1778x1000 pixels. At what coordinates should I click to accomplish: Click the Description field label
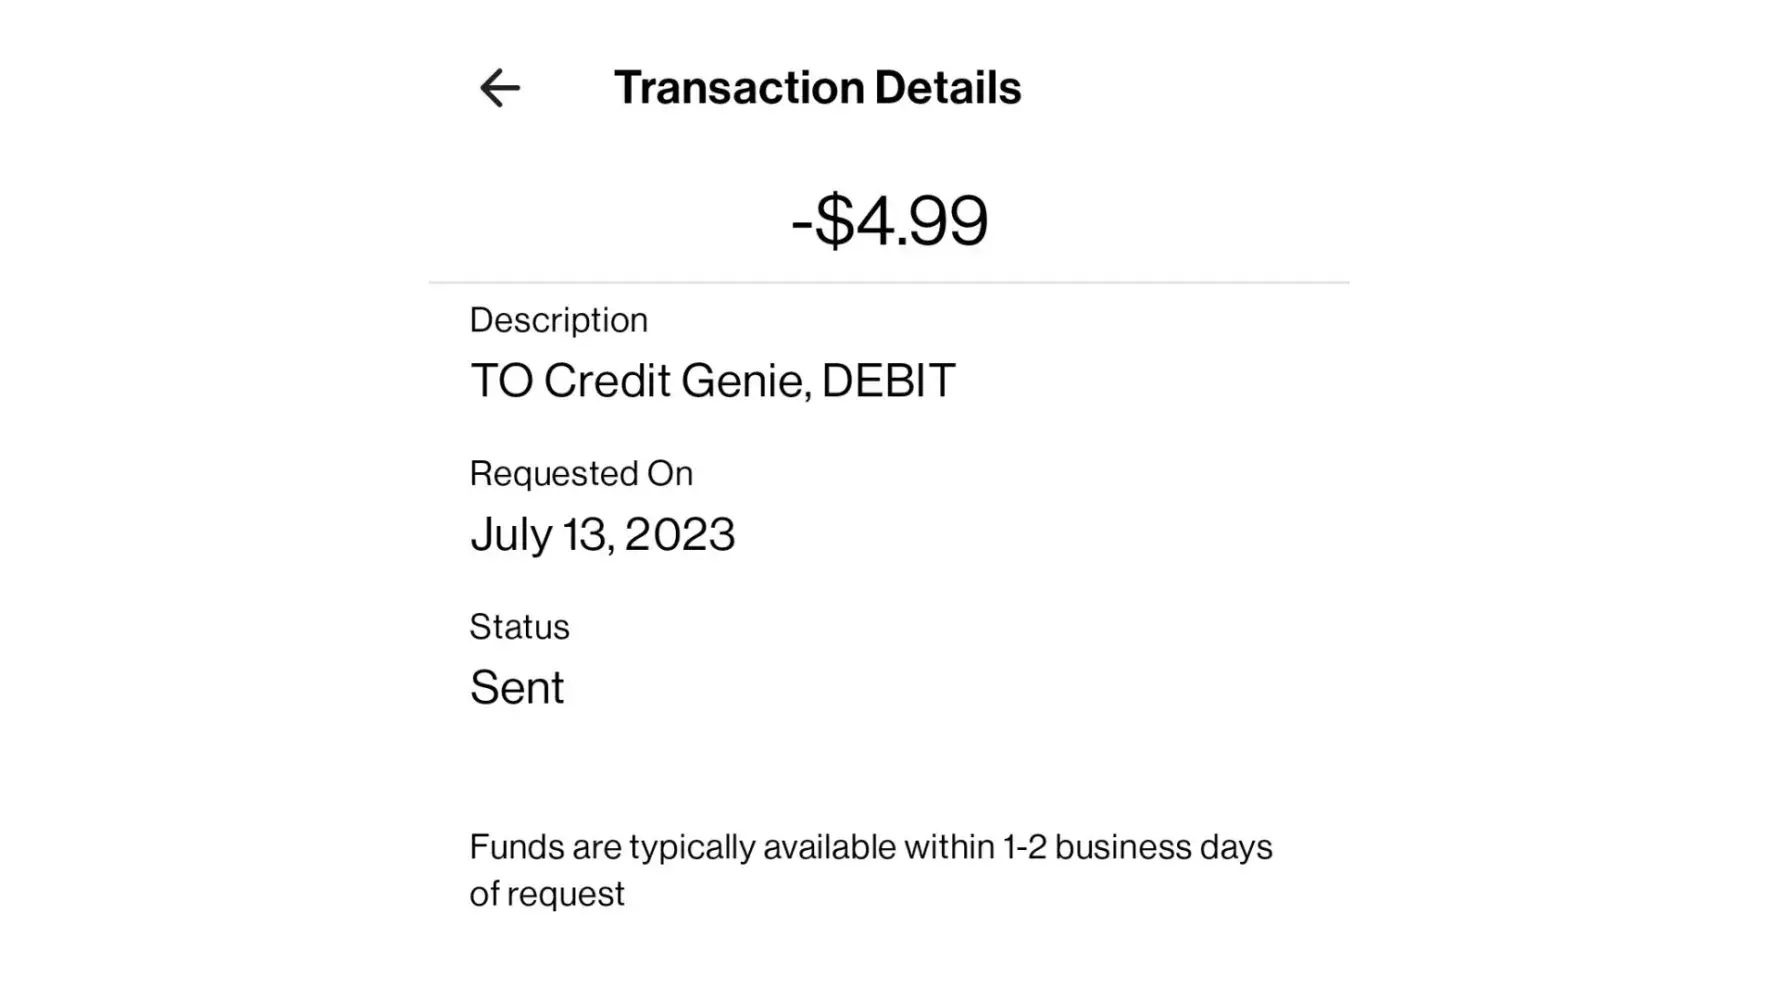click(558, 320)
